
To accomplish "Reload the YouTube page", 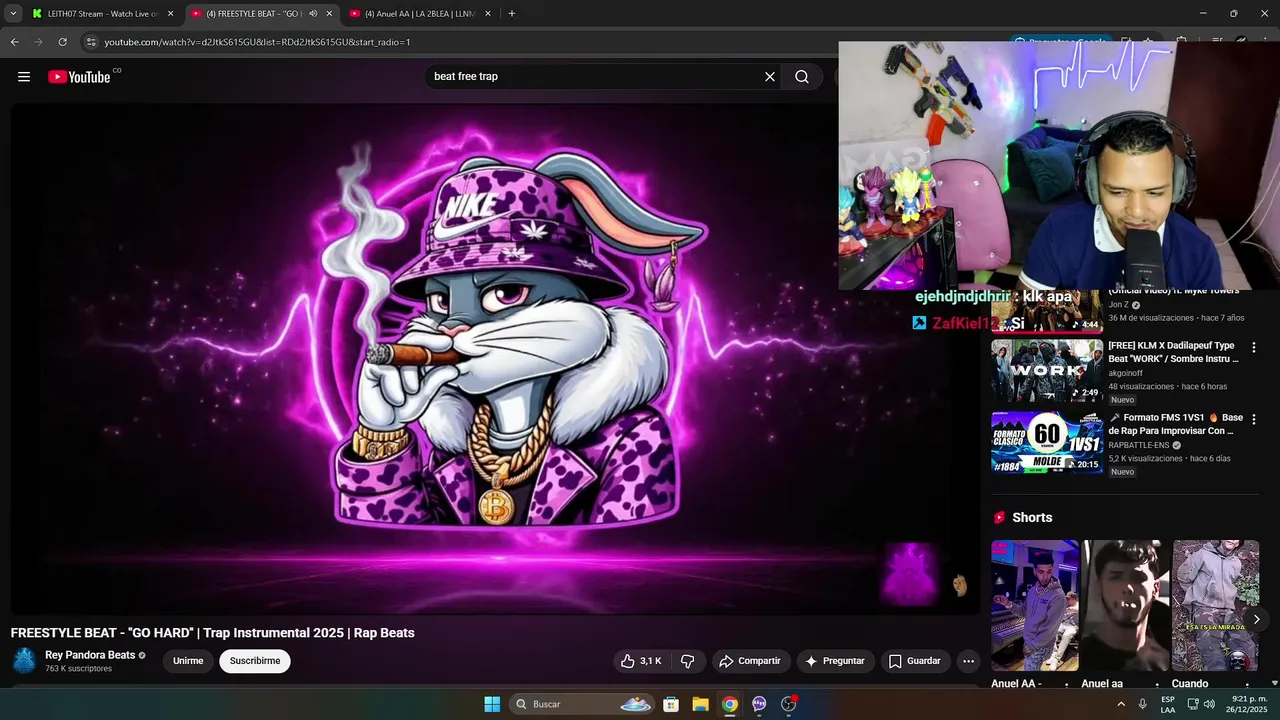I will [x=62, y=42].
